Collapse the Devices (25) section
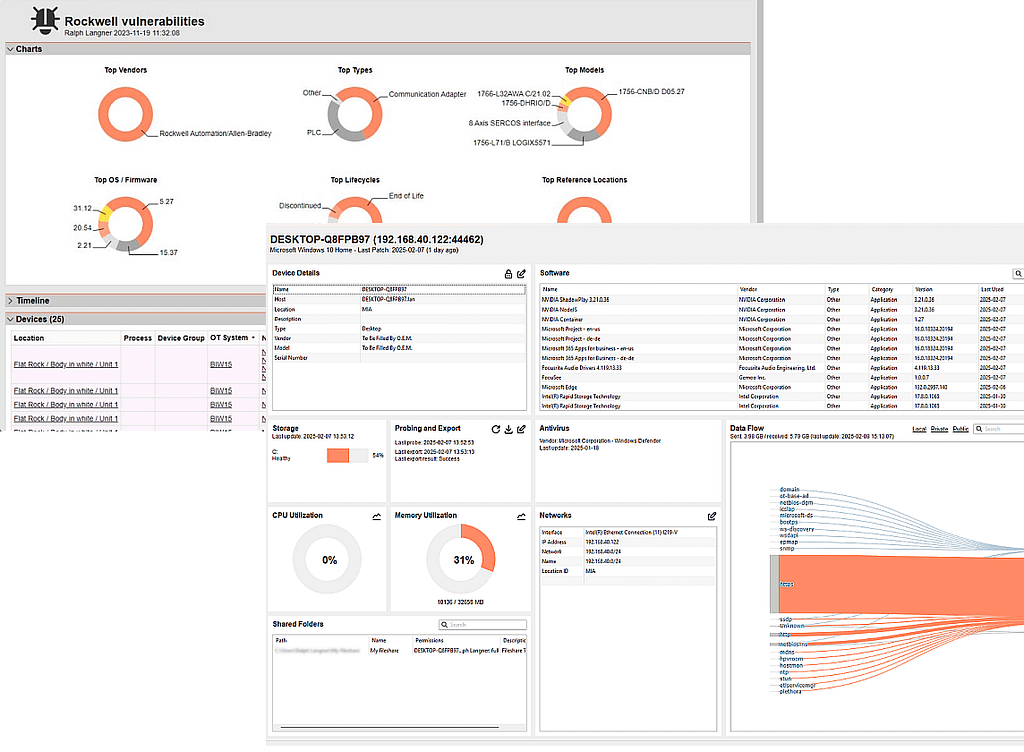The image size is (1024, 752). tap(10, 319)
